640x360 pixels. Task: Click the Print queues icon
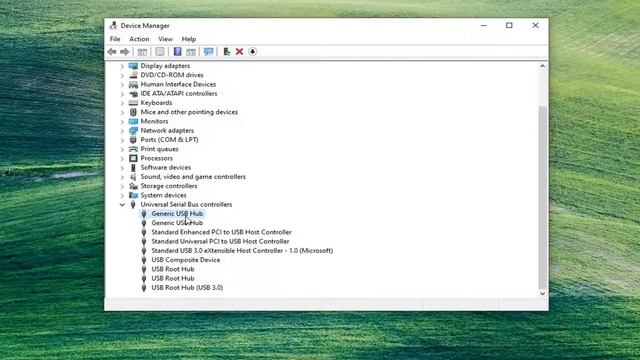(x=133, y=149)
